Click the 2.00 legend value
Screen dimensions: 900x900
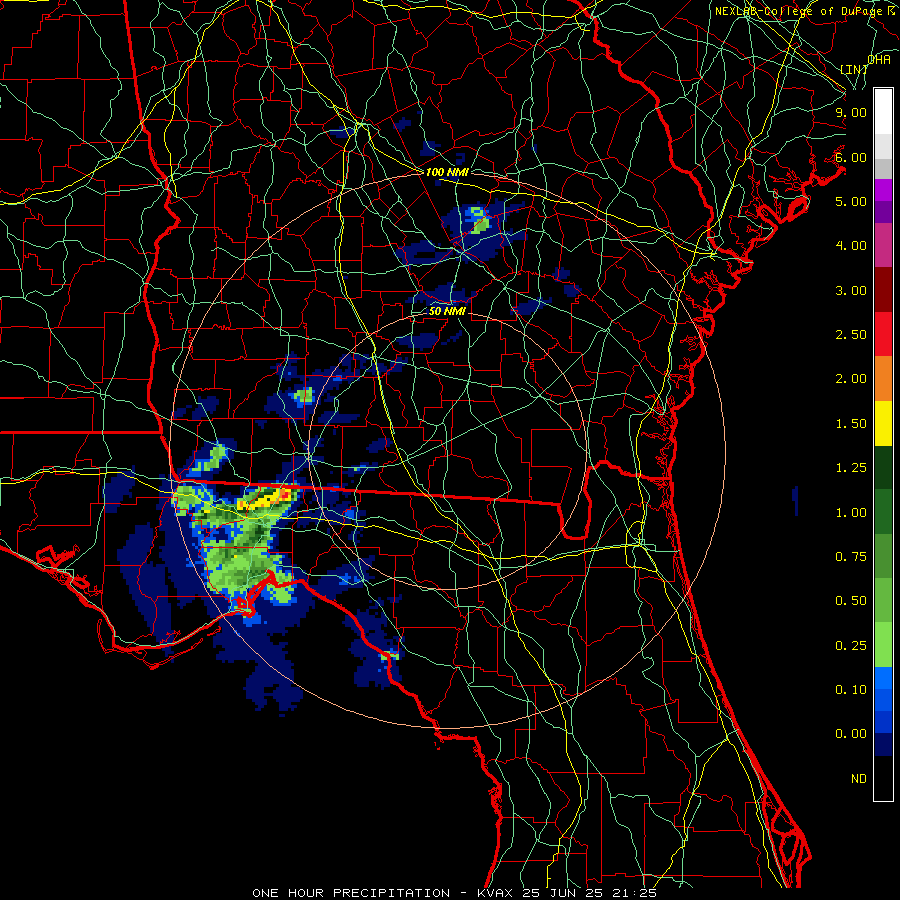click(x=851, y=379)
